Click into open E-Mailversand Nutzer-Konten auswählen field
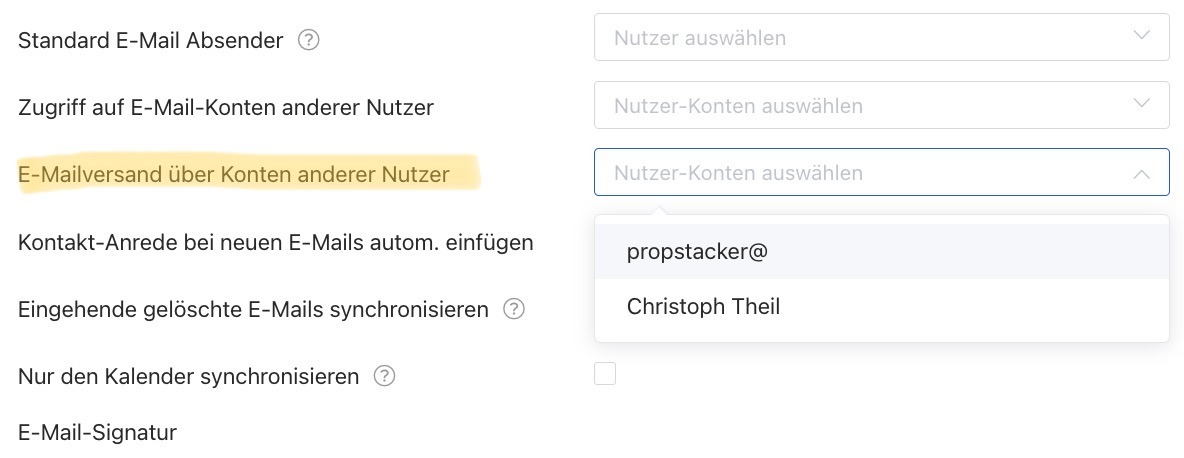This screenshot has height=458, width=1184. 881,172
